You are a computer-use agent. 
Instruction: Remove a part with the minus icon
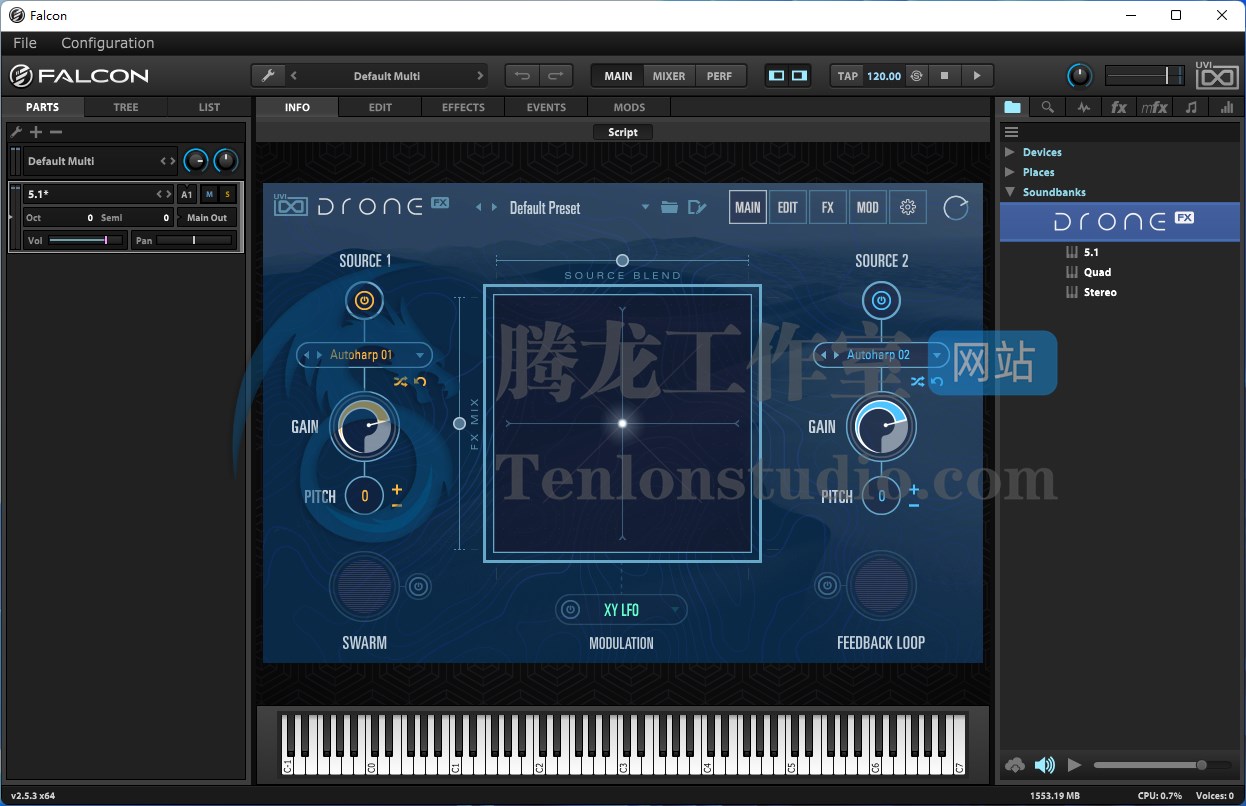point(56,132)
